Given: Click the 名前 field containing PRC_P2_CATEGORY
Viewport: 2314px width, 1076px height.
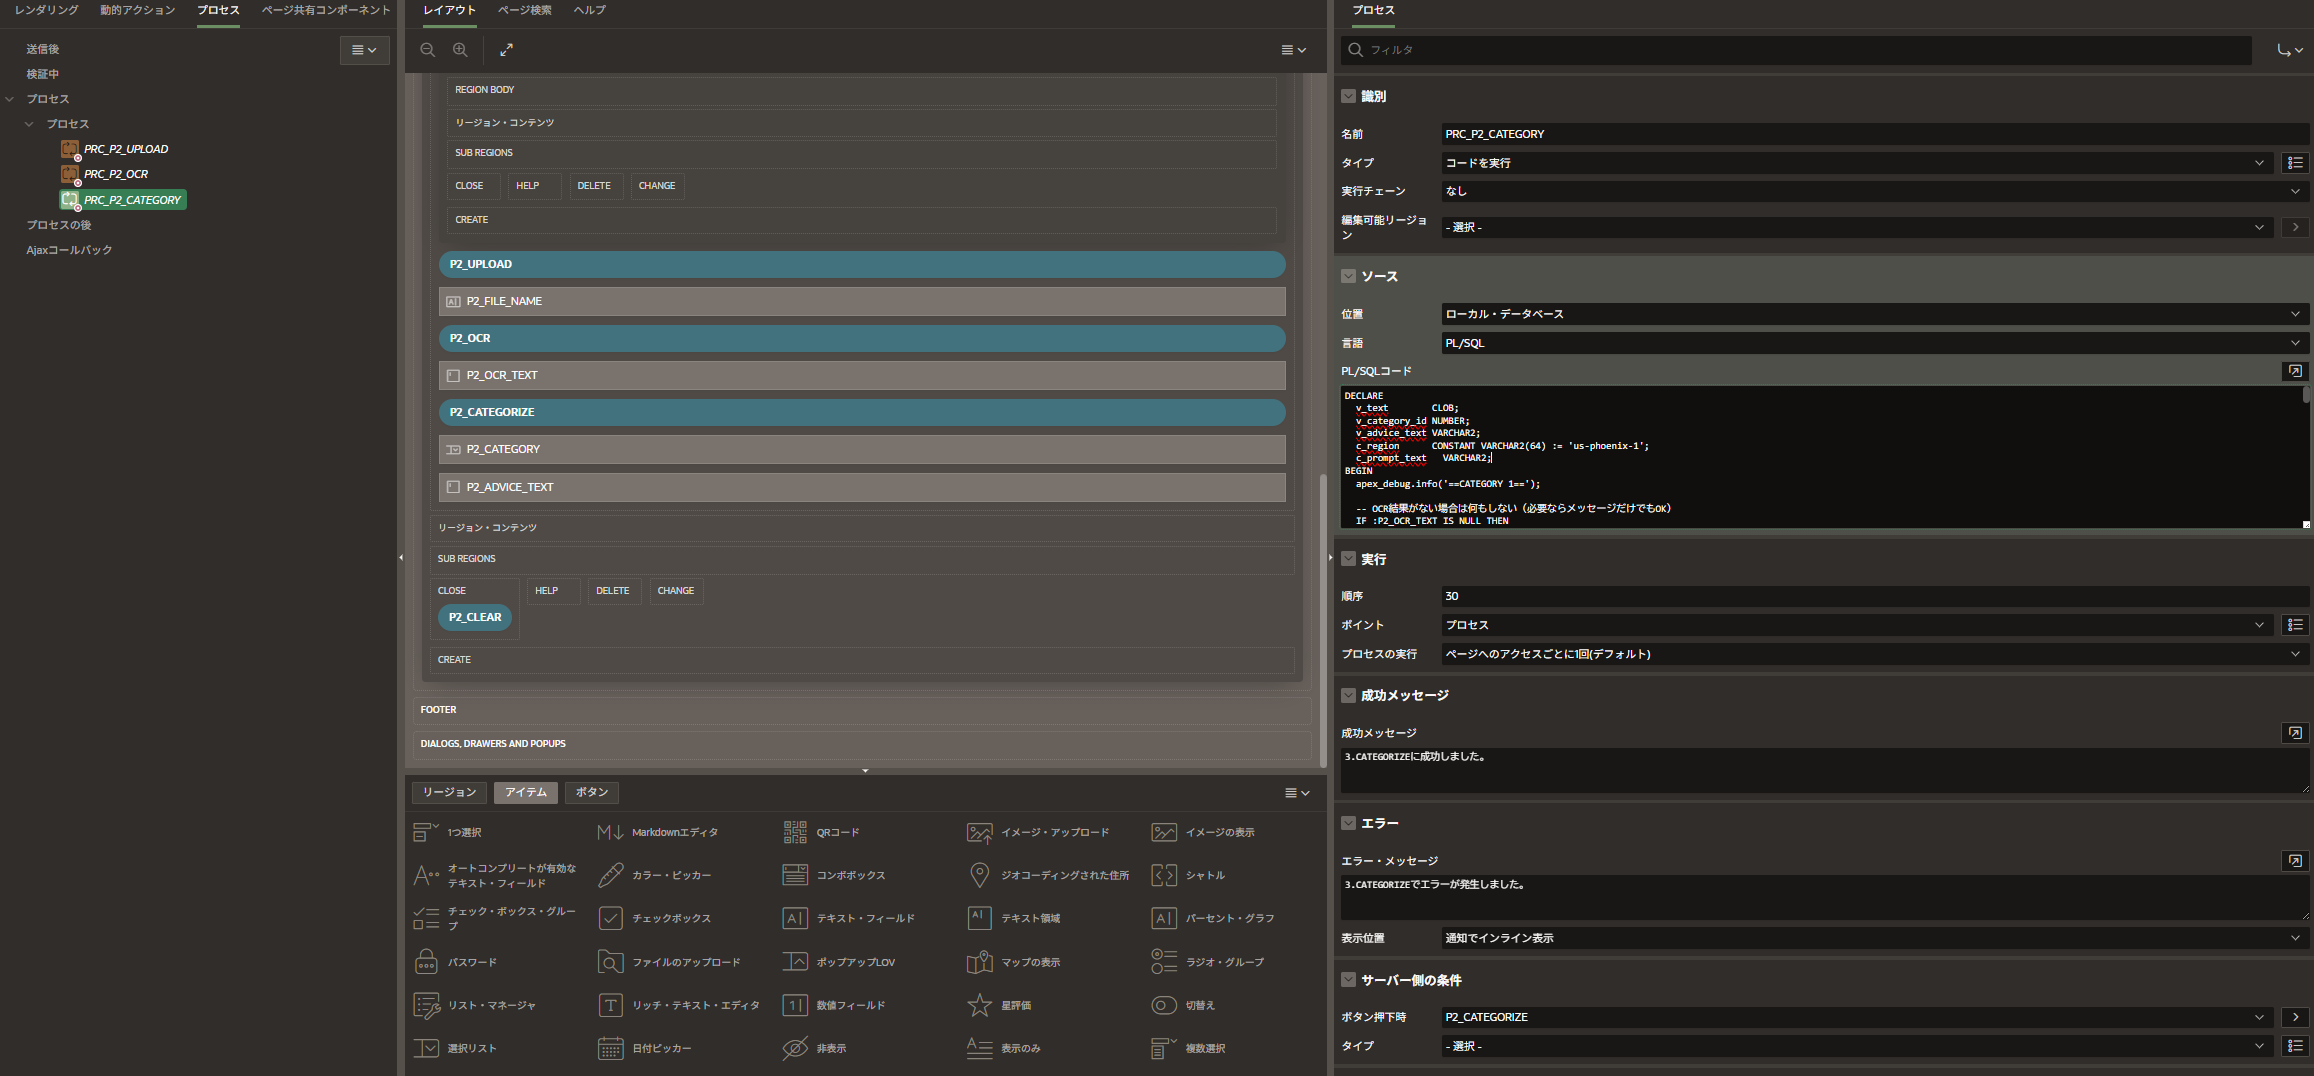Looking at the screenshot, I should click(1875, 134).
